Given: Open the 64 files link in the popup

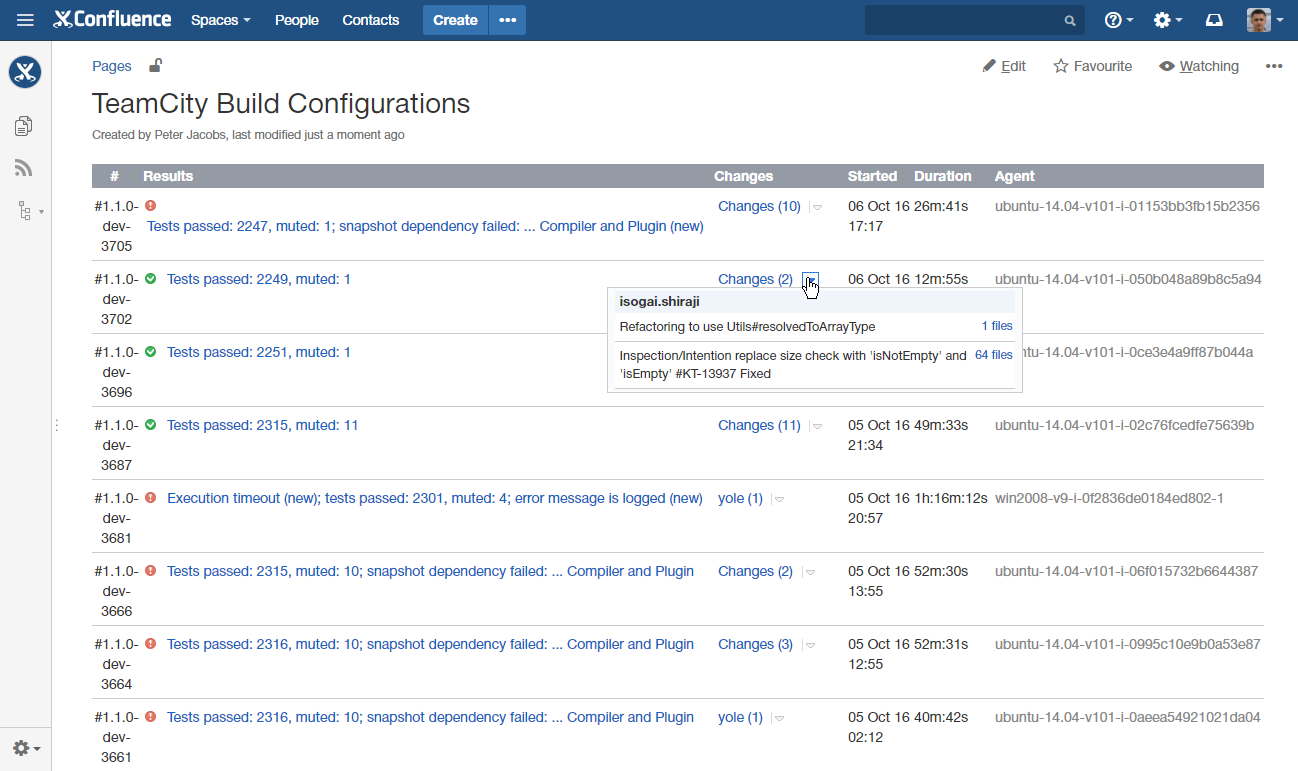Looking at the screenshot, I should tap(993, 355).
